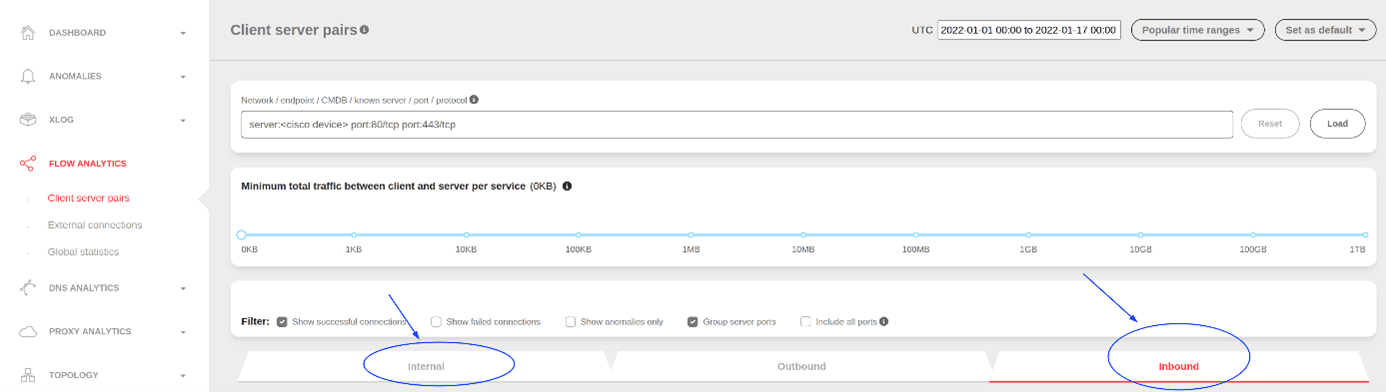The image size is (1386, 392).
Task: Select the Inbound tab
Action: 1178,366
